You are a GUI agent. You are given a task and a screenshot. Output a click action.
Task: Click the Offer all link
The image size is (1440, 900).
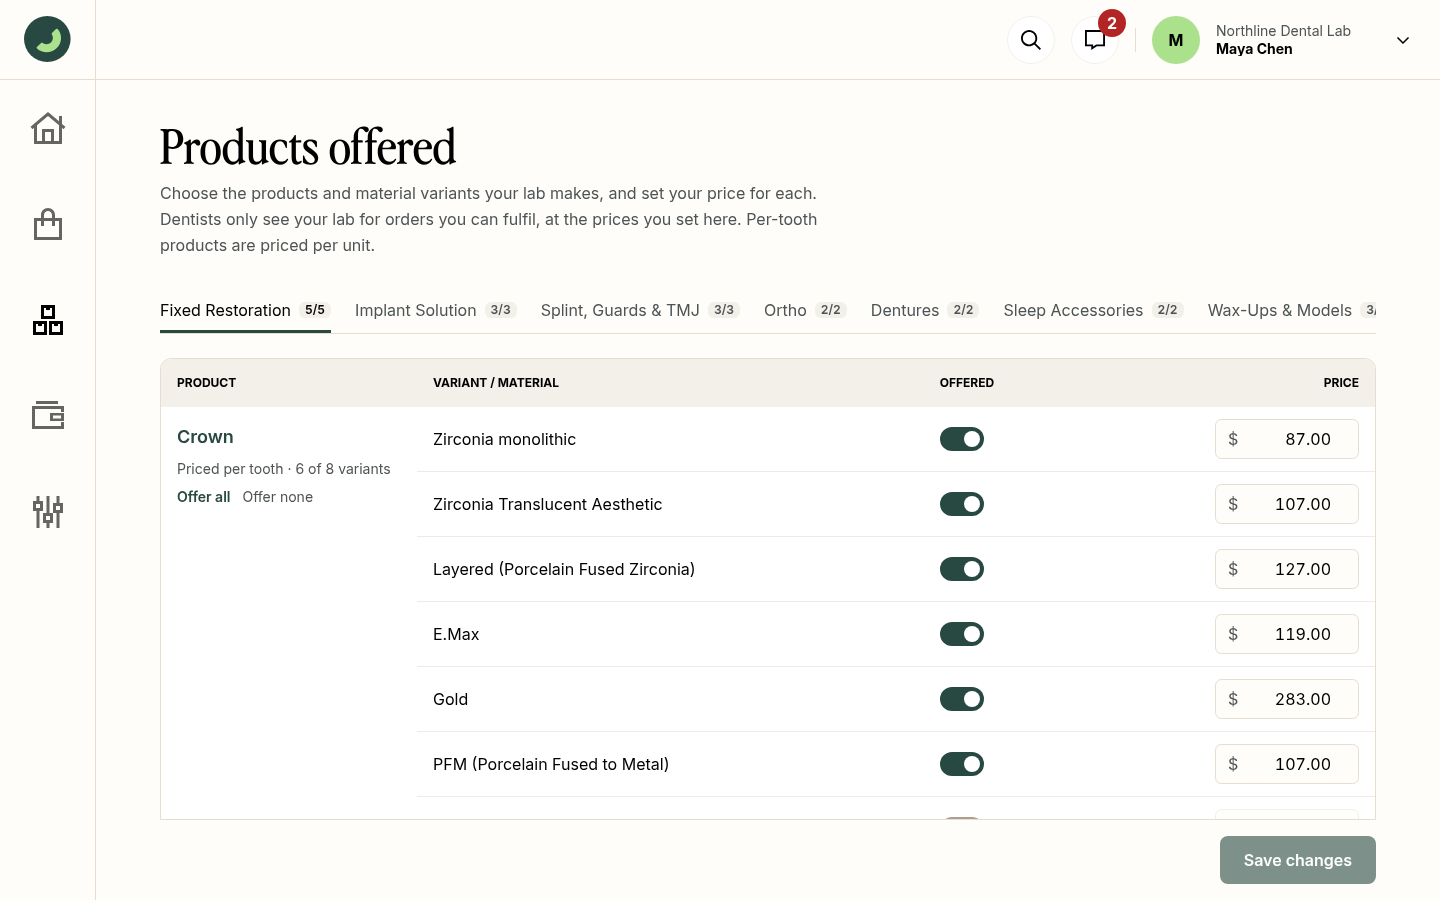coord(204,497)
